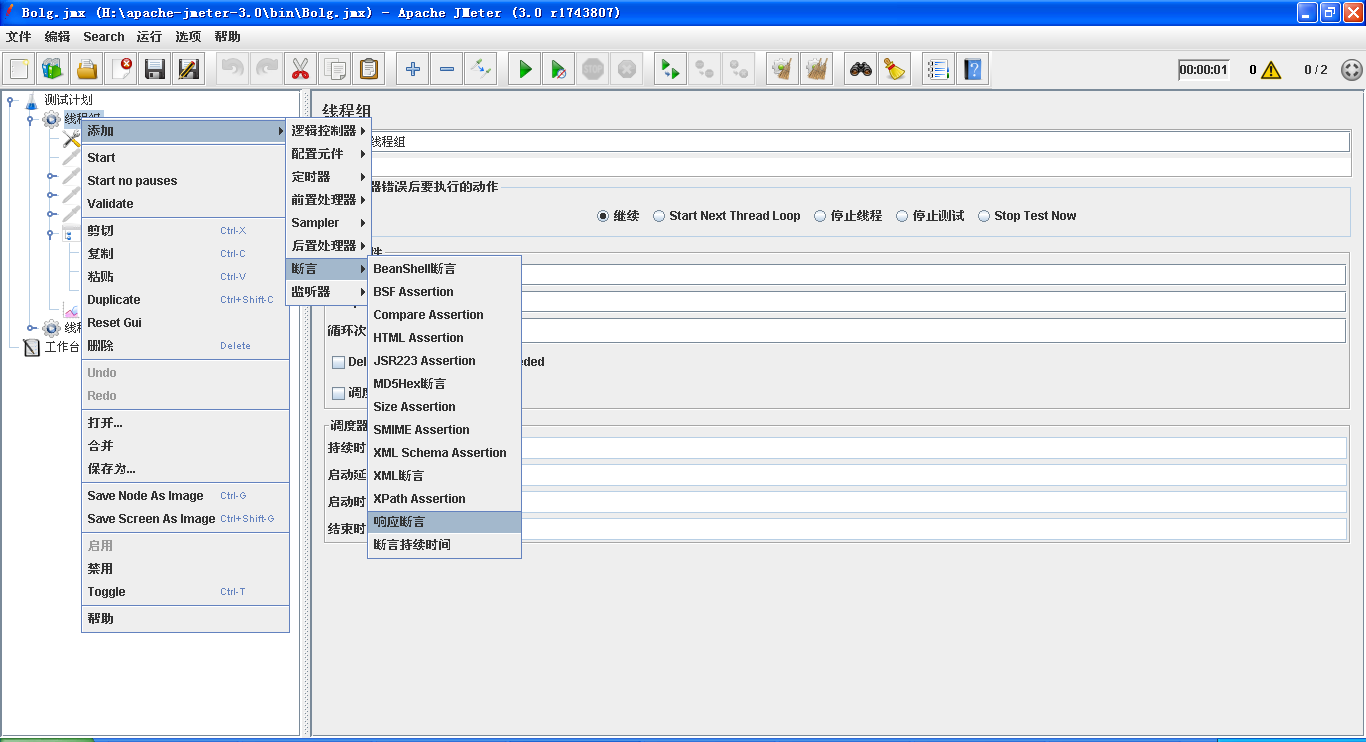Click the Collapse All minus icon
This screenshot has height=742, width=1366.
pos(447,69)
